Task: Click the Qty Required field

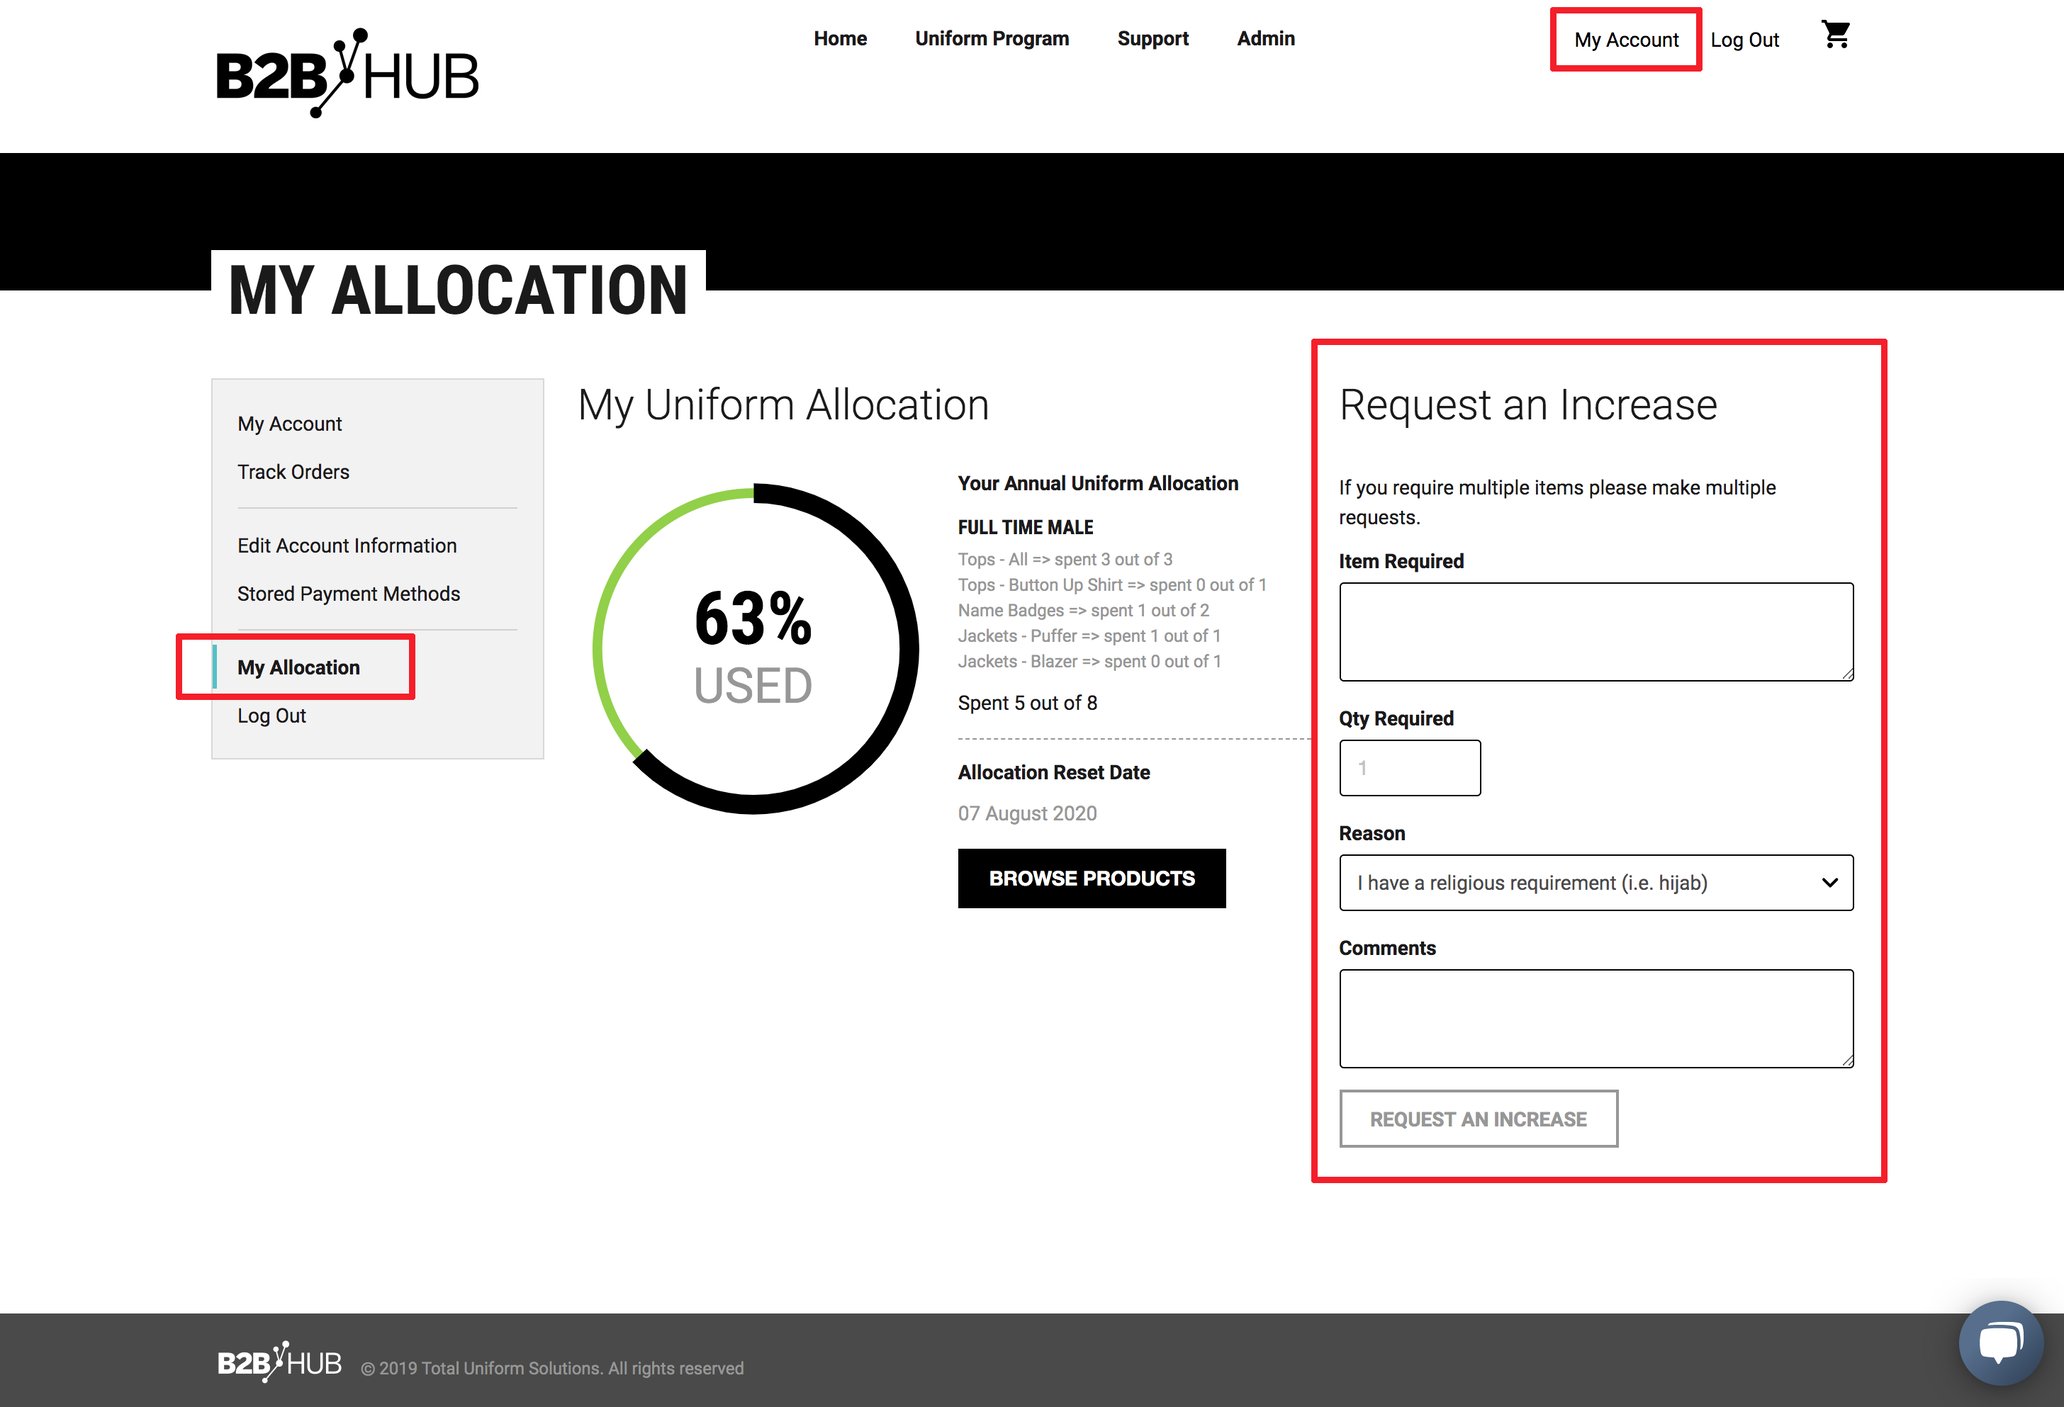Action: click(x=1409, y=768)
